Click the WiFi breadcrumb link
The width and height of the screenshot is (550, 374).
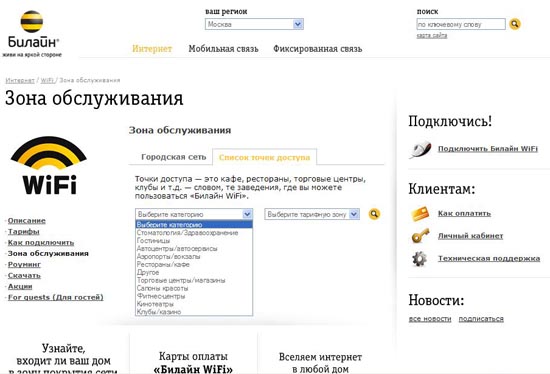coord(47,80)
